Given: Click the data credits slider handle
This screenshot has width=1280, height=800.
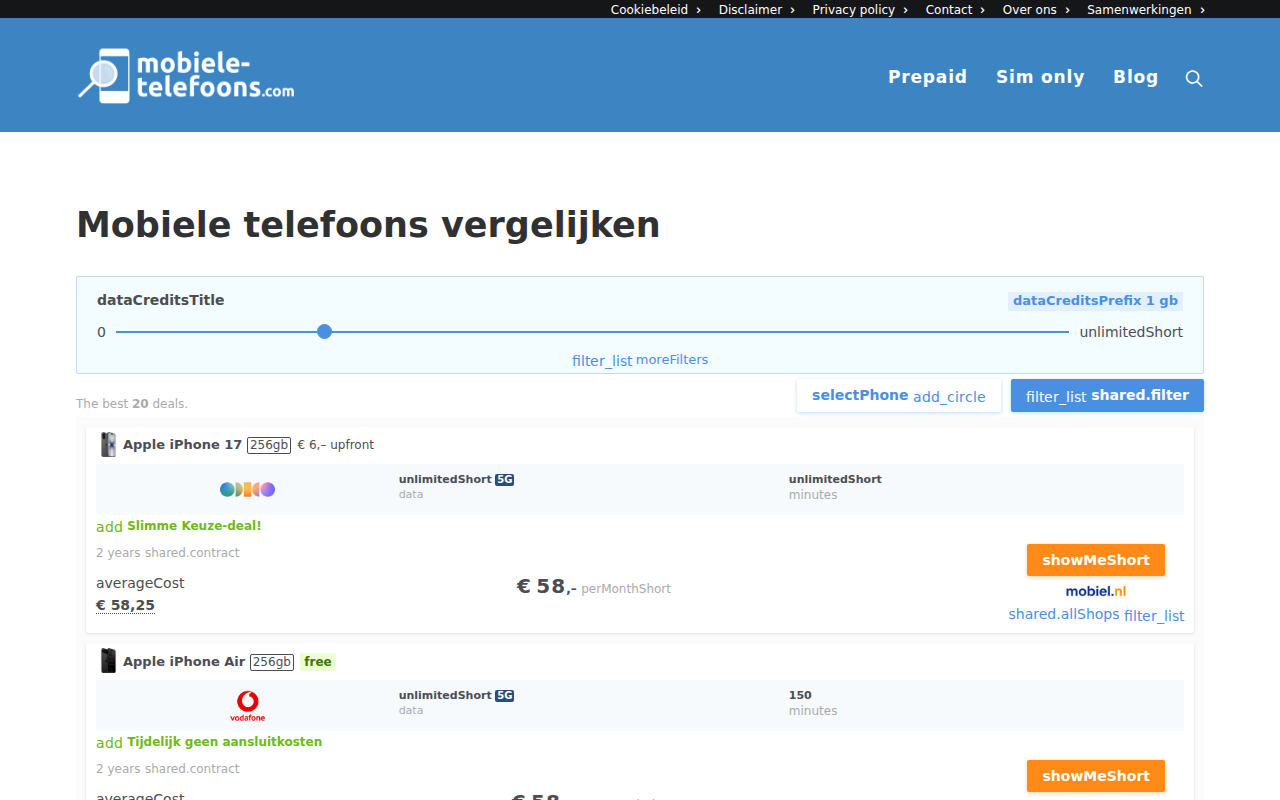Looking at the screenshot, I should [324, 331].
